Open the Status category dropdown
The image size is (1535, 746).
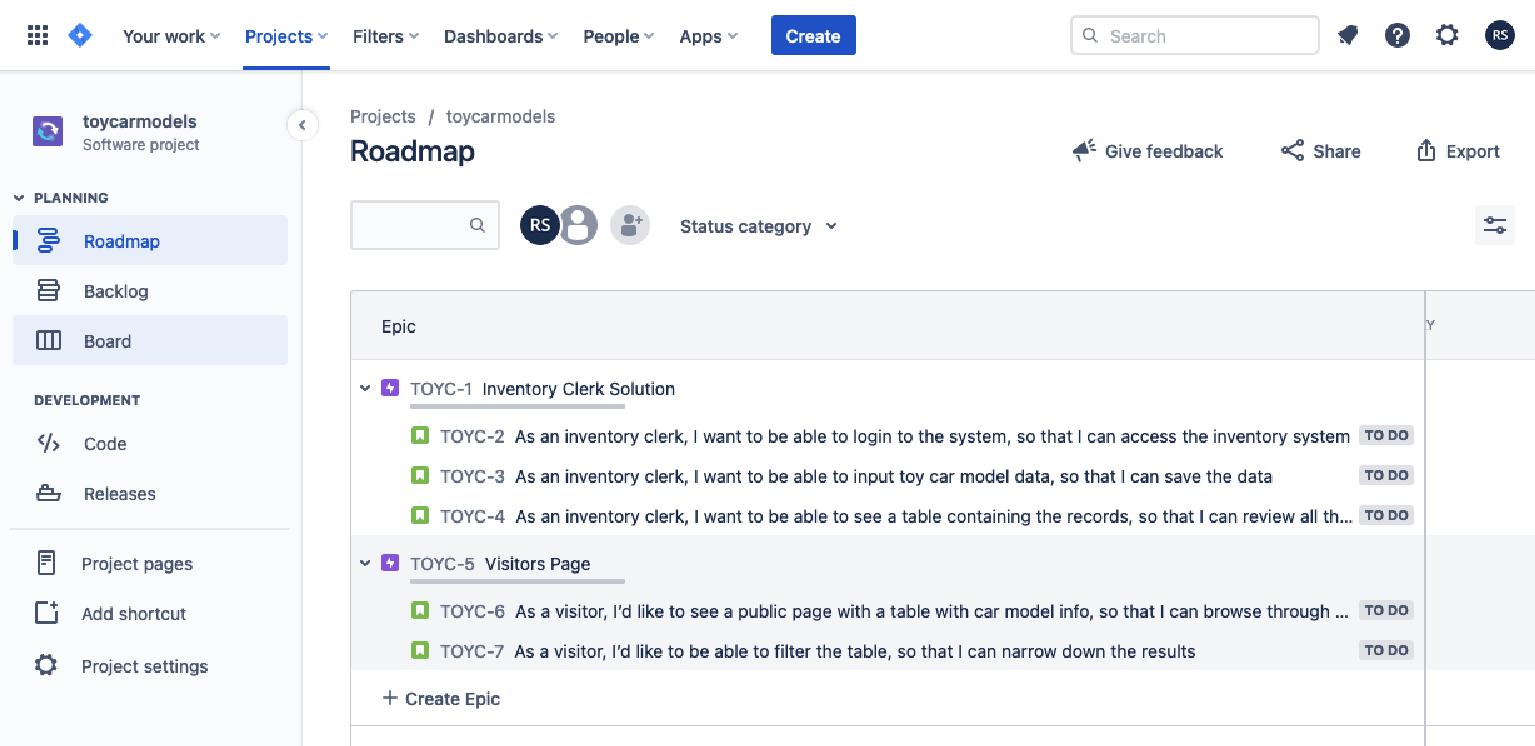pos(758,226)
